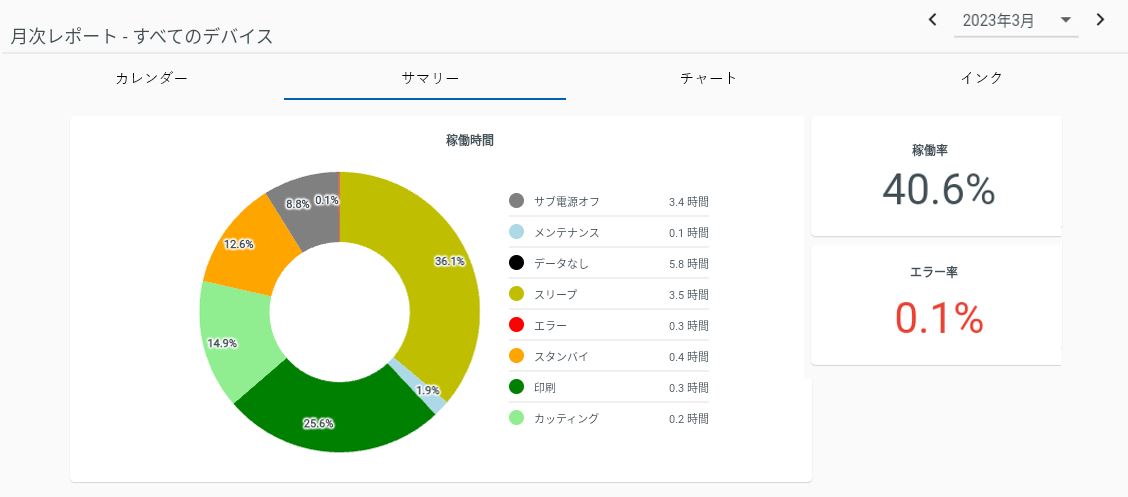
Task: Select the スタンバイ legend label
Action: click(561, 356)
